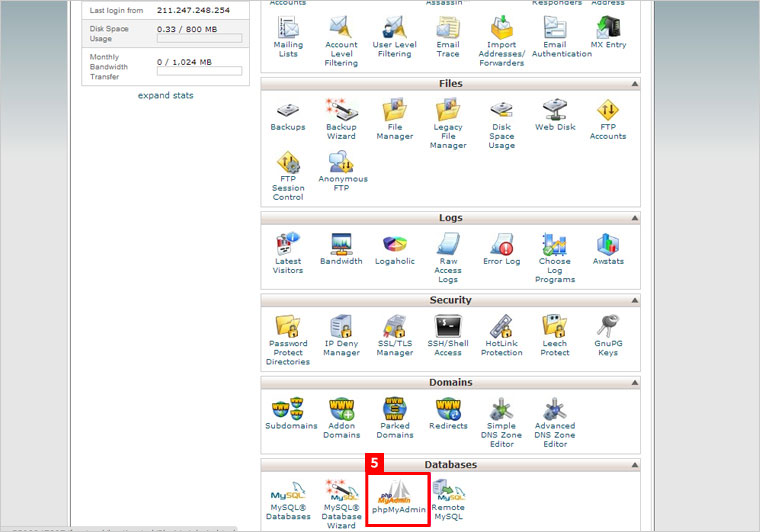Screen dimensions: 760x532
Task: Click the Disk Space Usage bar
Action: click(199, 39)
